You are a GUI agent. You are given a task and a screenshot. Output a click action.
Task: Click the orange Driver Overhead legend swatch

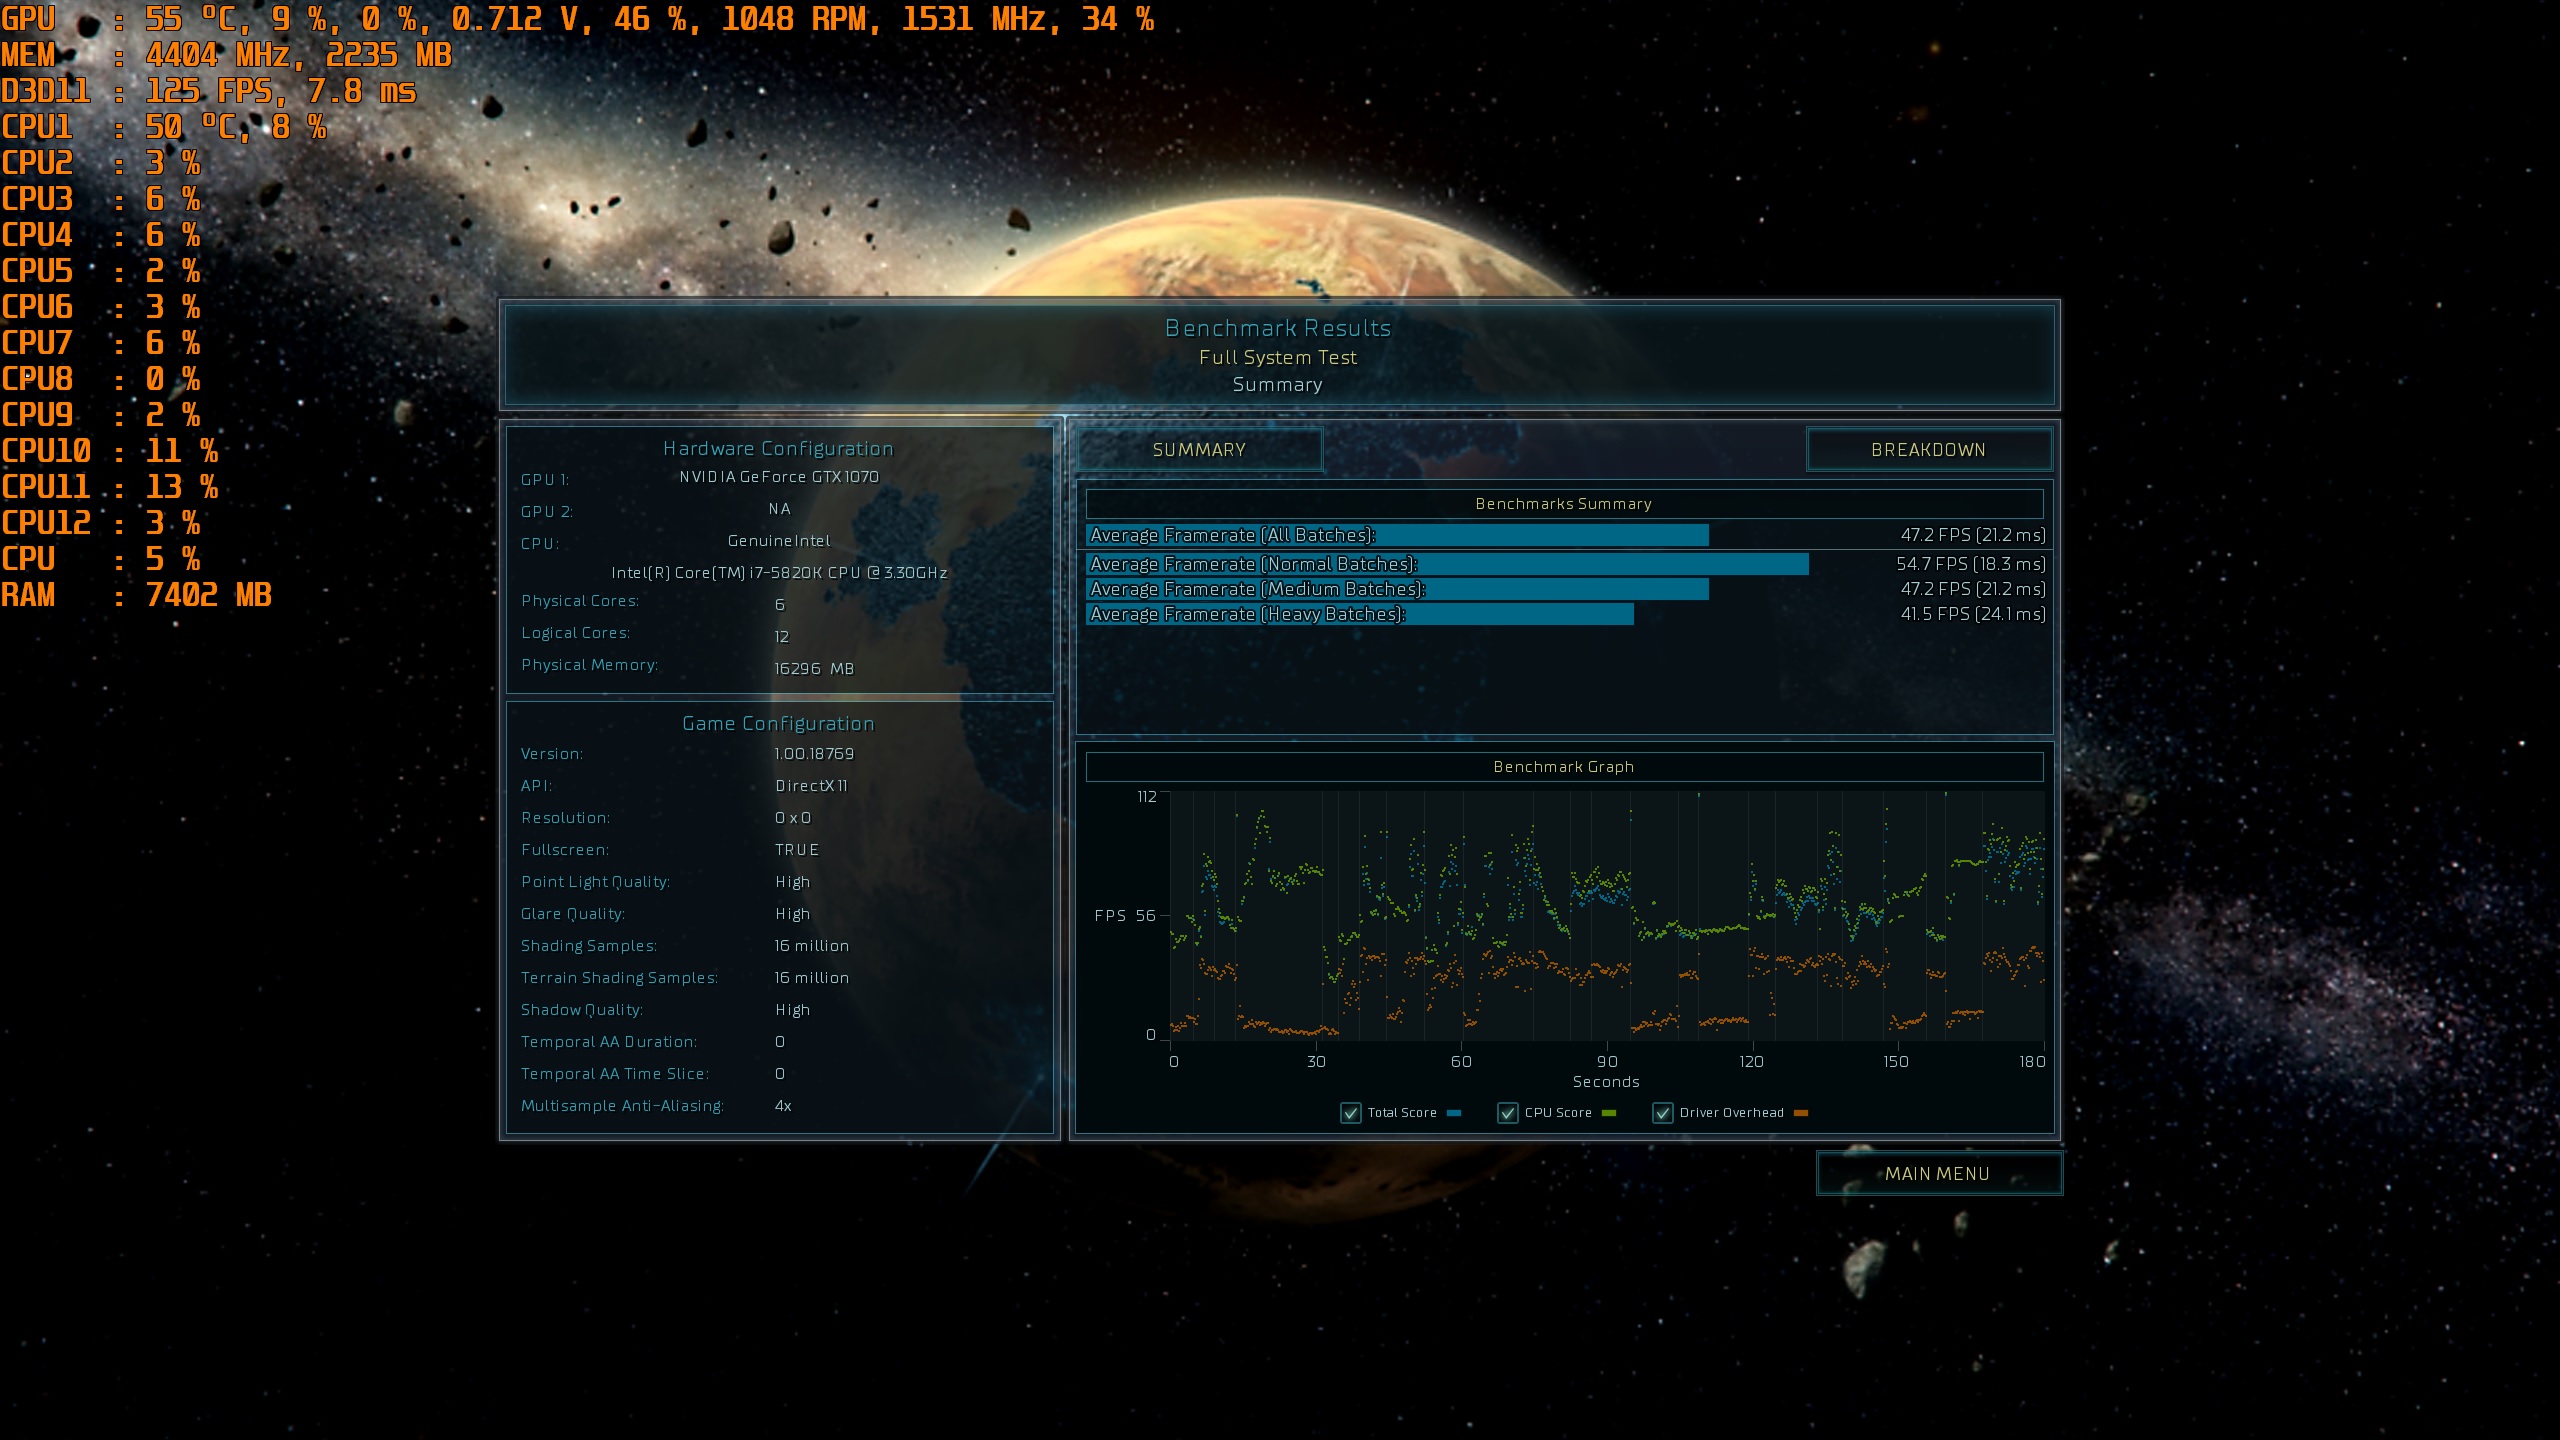(x=1801, y=1113)
